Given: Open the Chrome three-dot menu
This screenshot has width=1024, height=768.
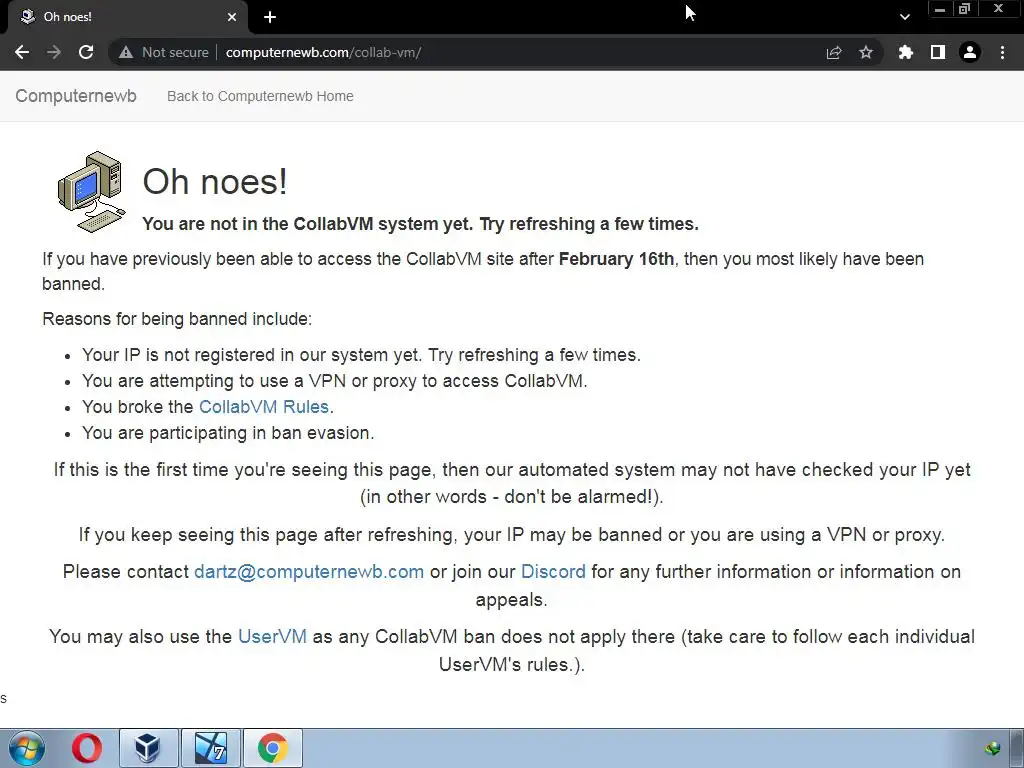Looking at the screenshot, I should click(1002, 52).
